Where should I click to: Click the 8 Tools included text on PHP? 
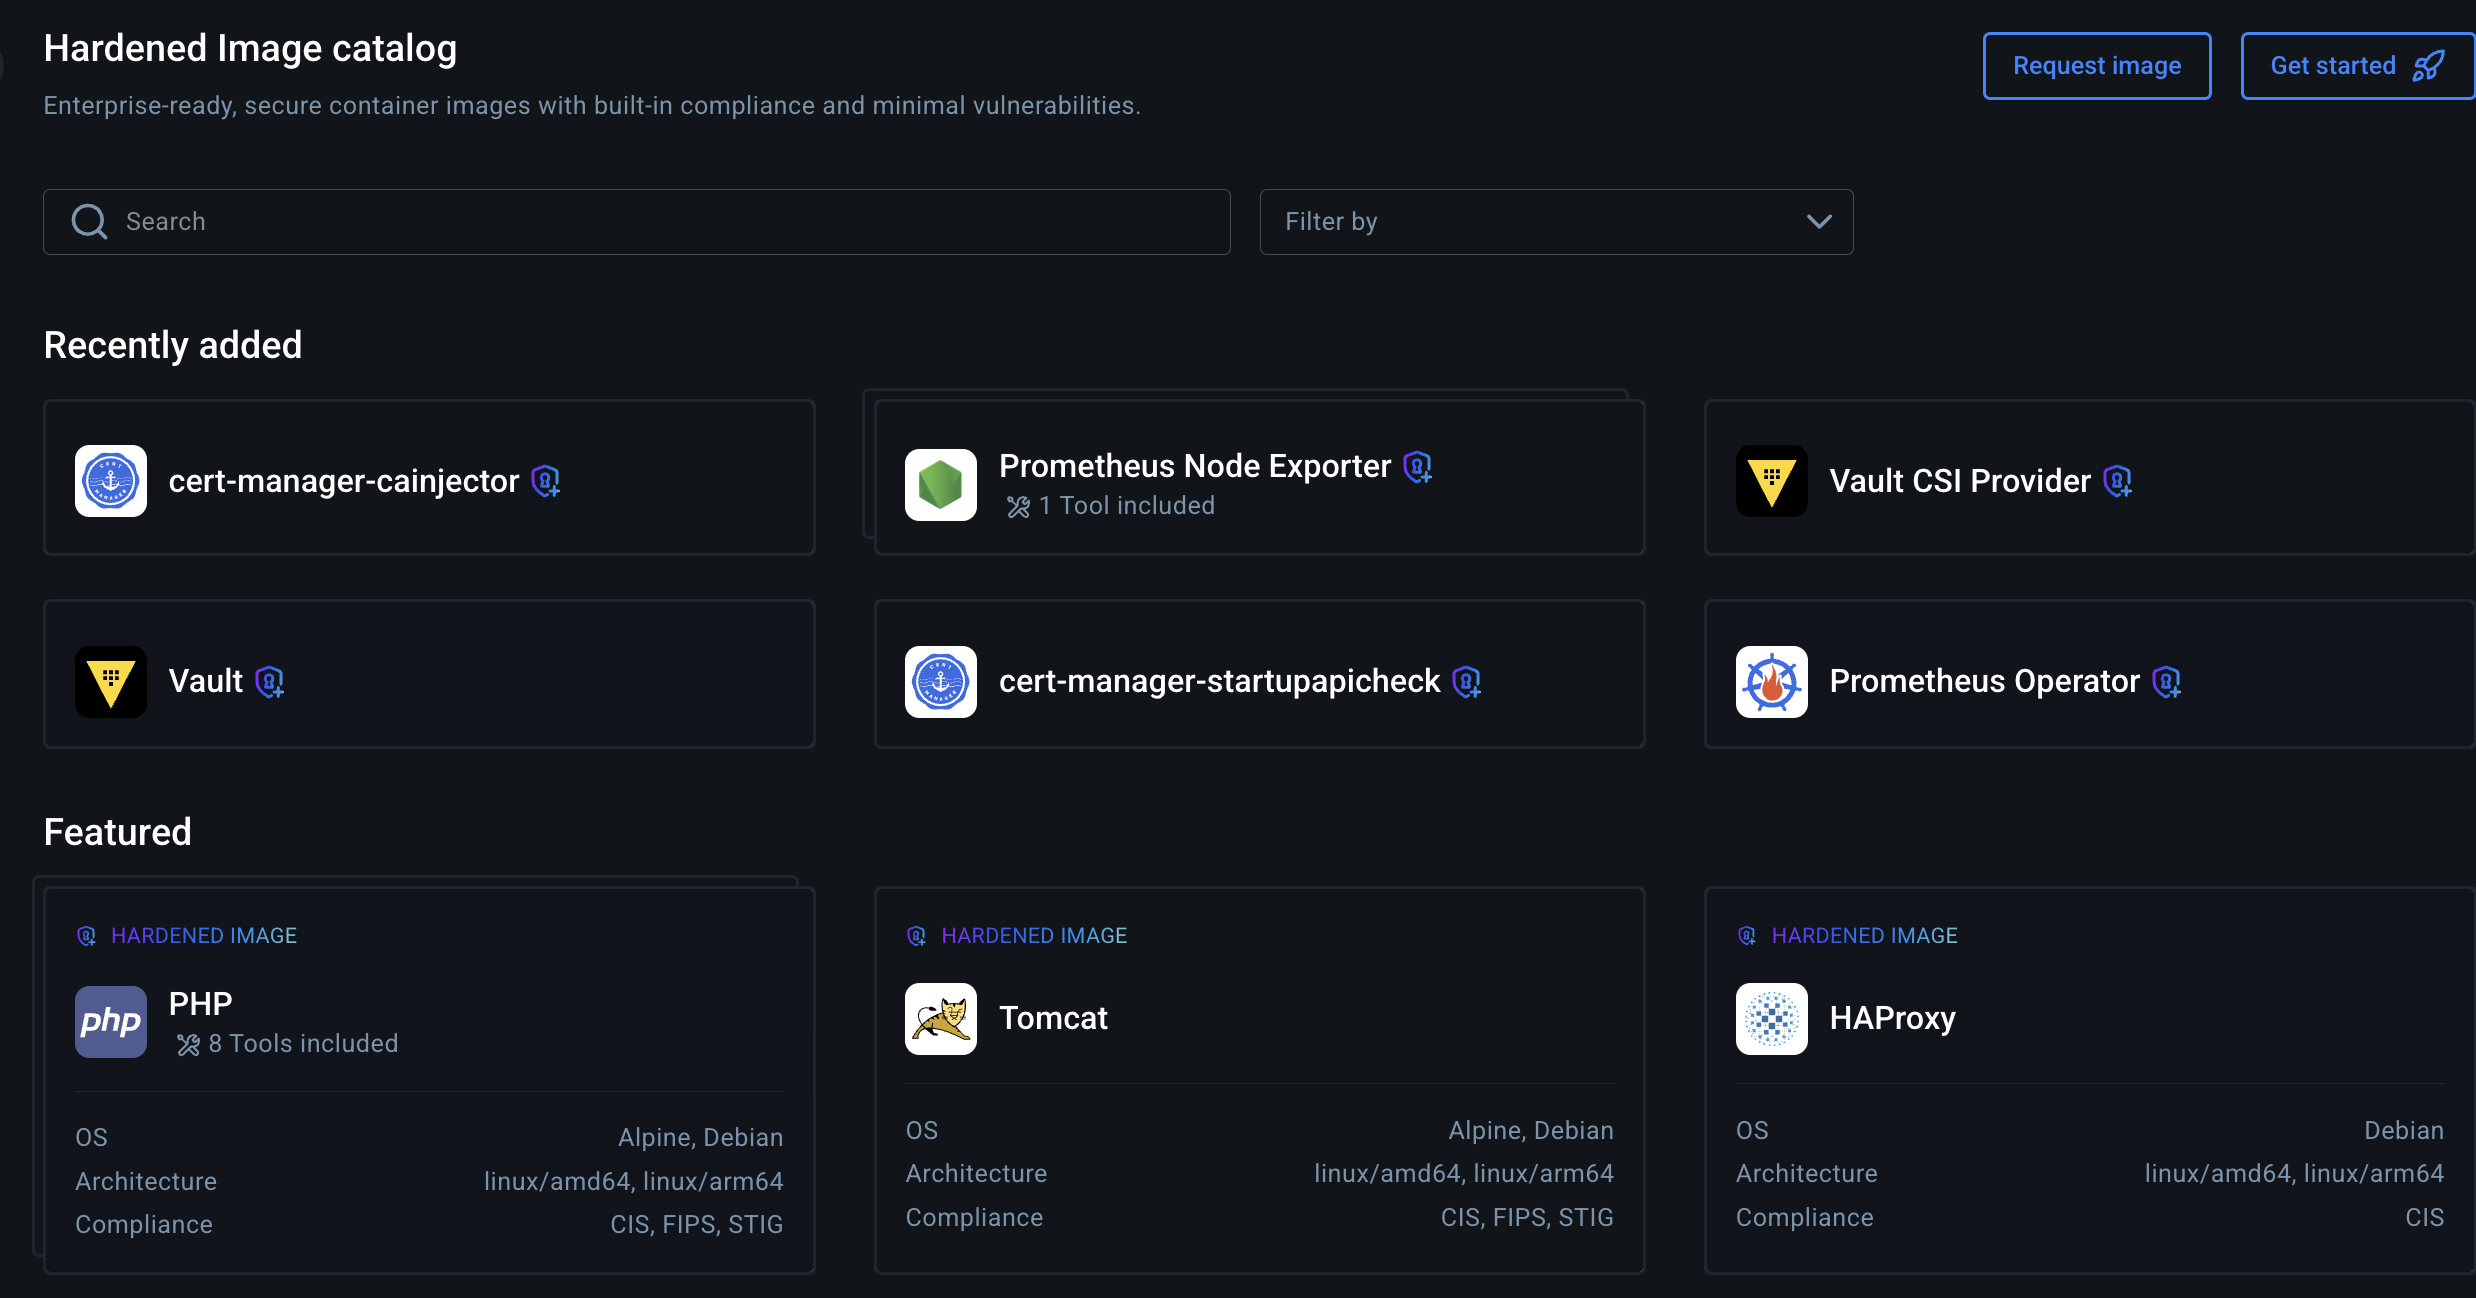(302, 1044)
